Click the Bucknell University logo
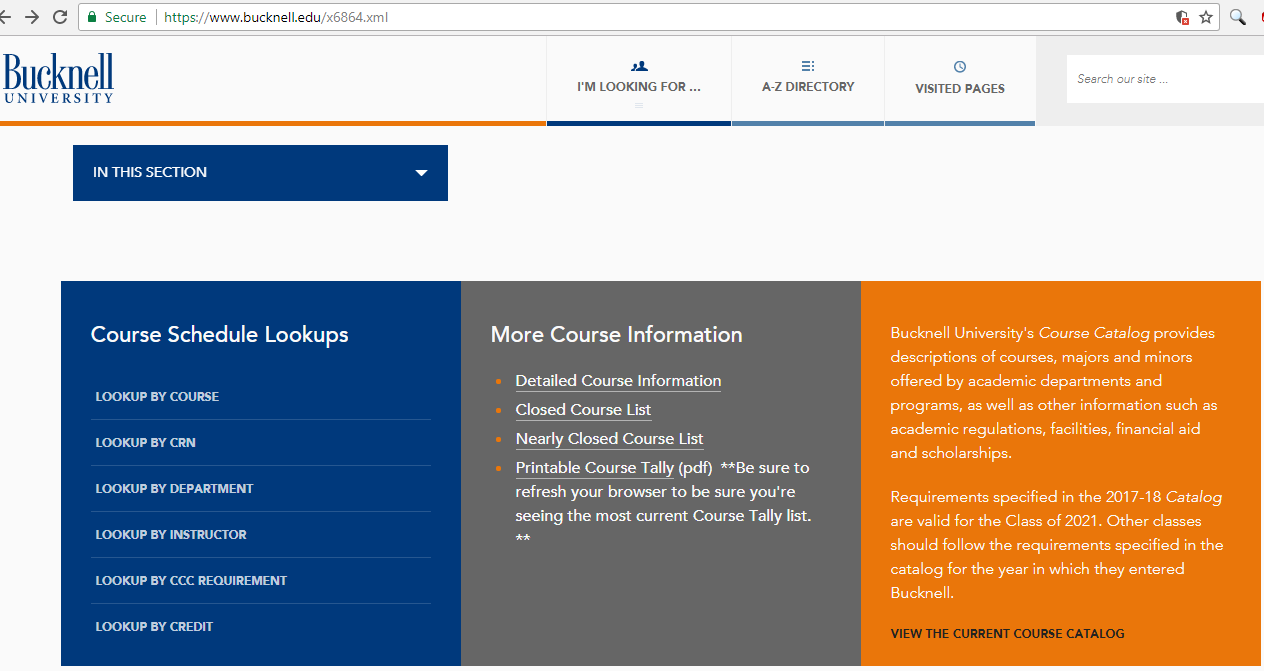Viewport: 1264px width, 671px height. click(58, 78)
